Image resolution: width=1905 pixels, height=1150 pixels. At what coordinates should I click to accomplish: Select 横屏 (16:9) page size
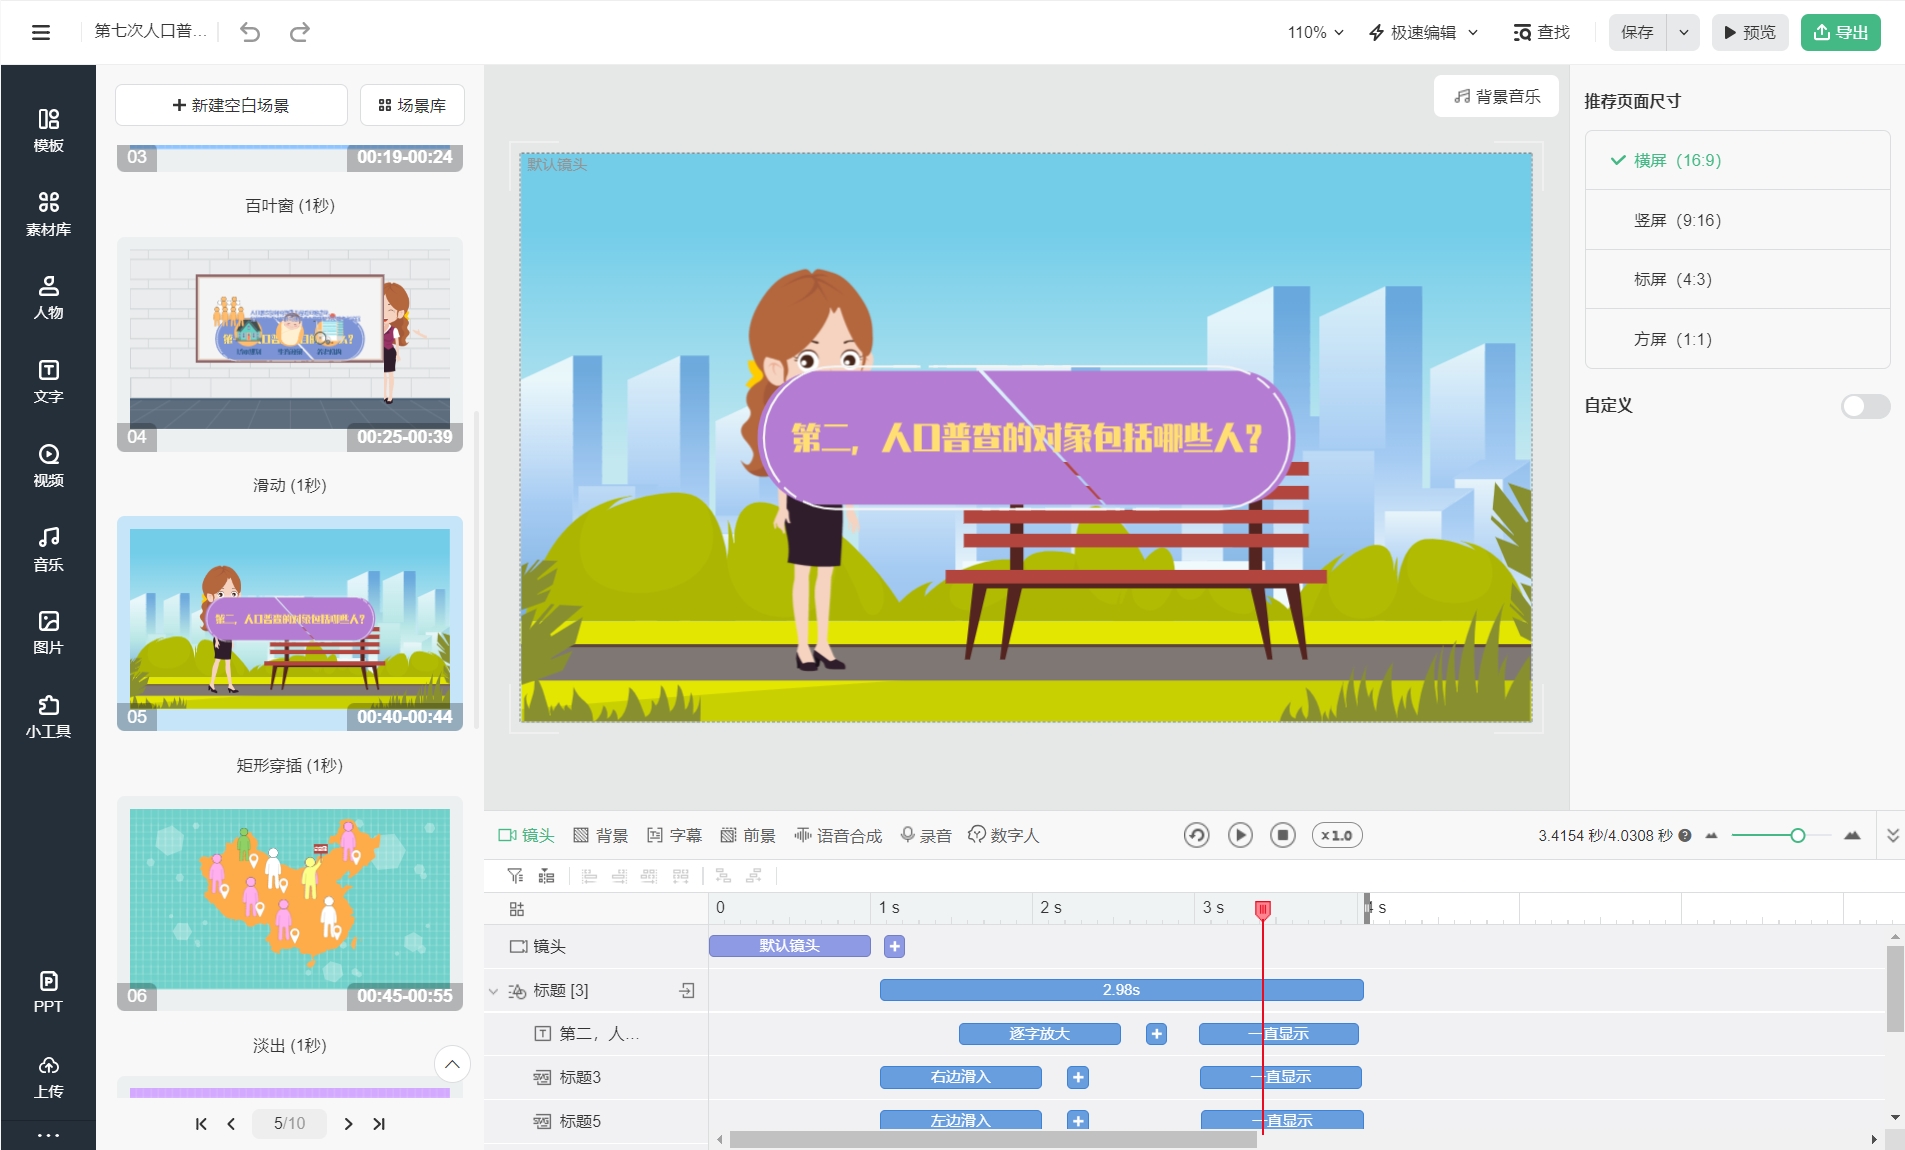pyautogui.click(x=1738, y=160)
